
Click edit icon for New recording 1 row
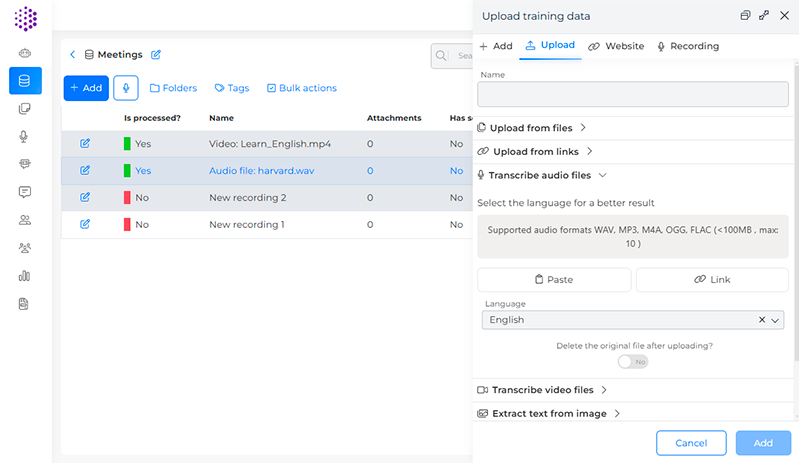pos(85,224)
